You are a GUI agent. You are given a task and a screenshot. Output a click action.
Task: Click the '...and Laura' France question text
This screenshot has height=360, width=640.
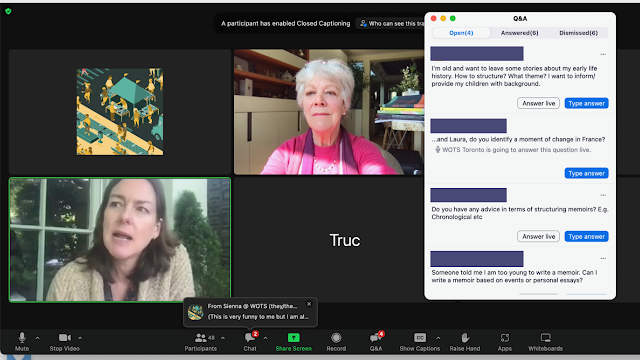point(518,139)
